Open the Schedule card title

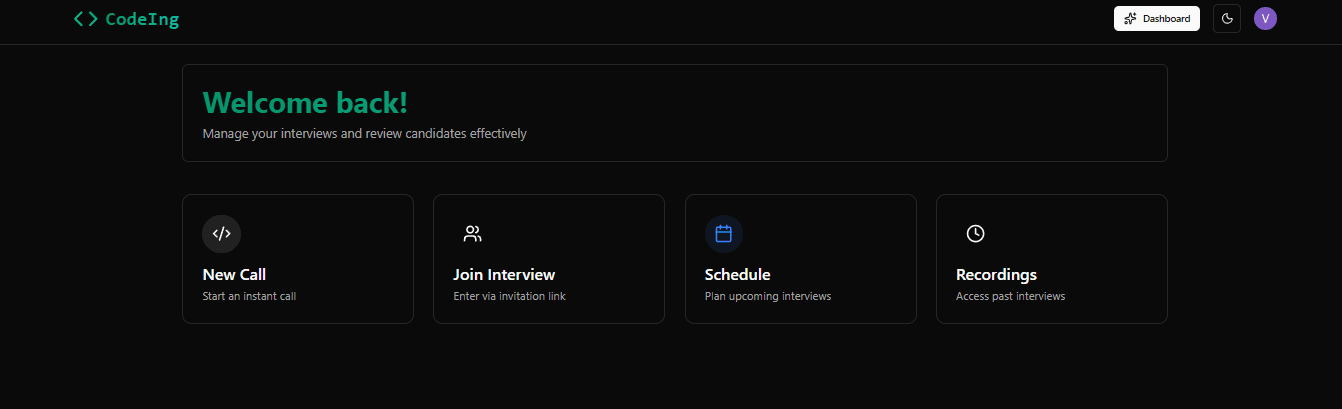click(x=737, y=275)
